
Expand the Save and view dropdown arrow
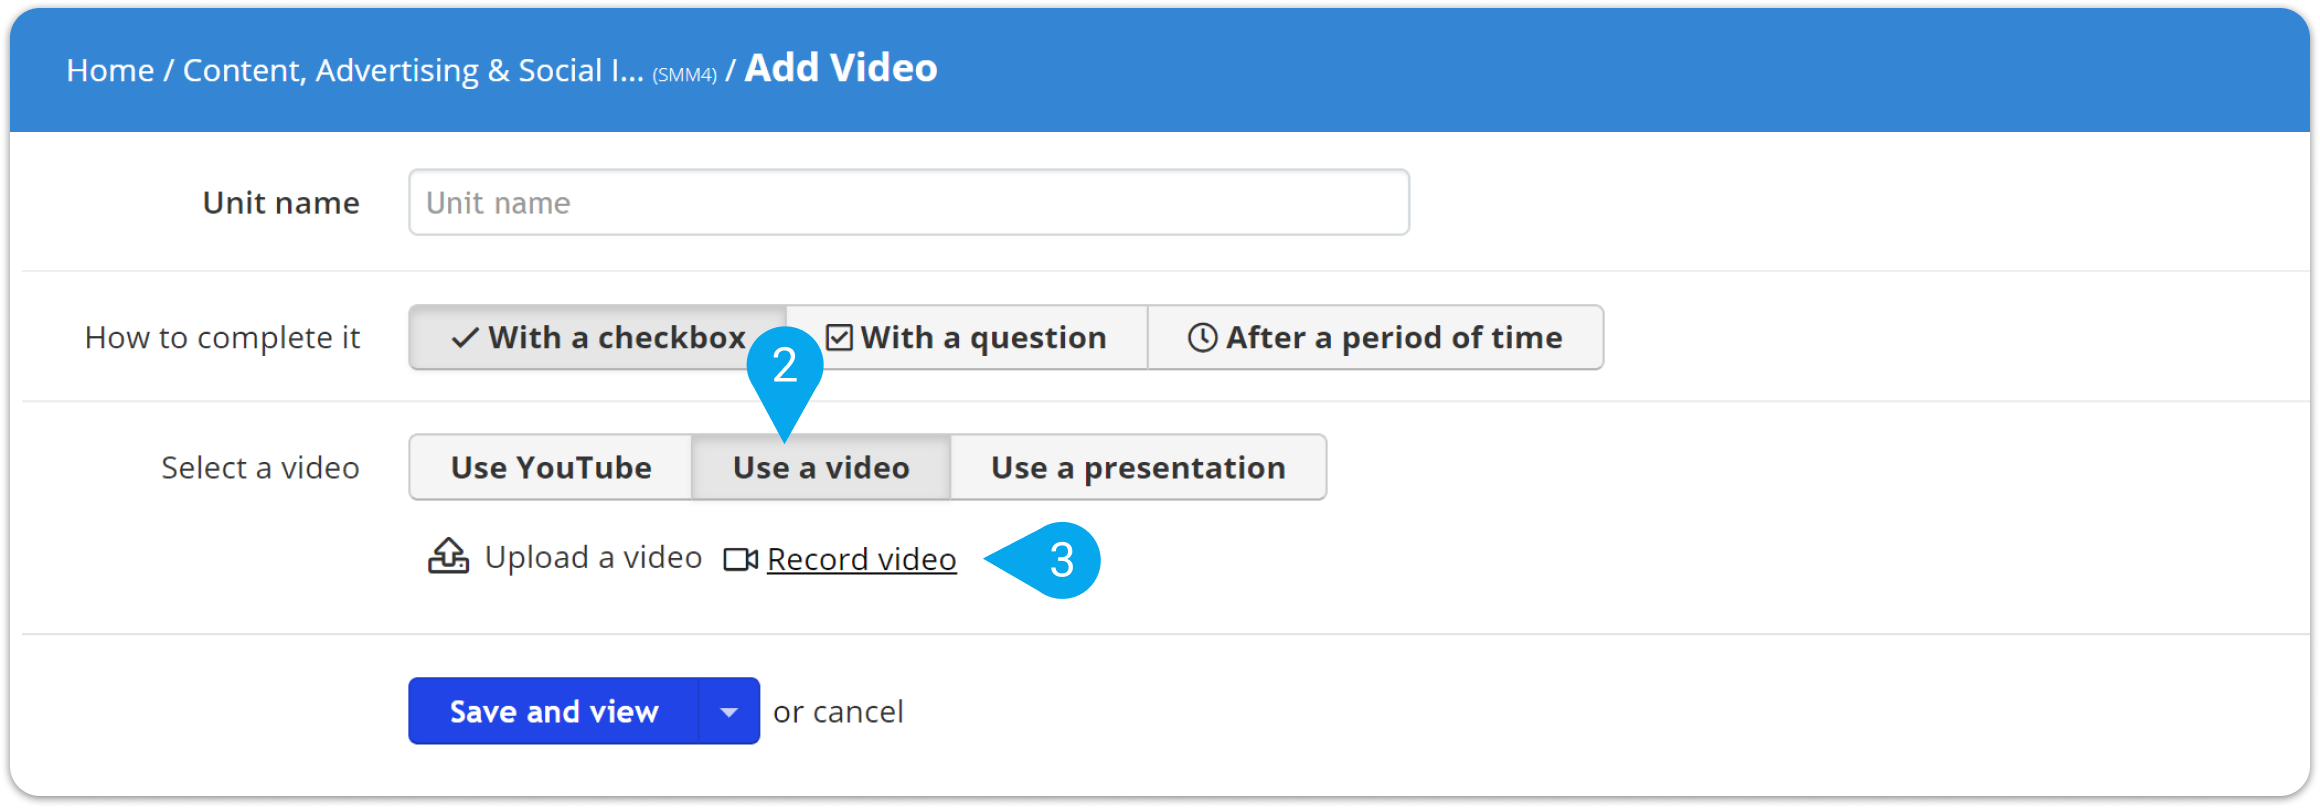pos(729,711)
